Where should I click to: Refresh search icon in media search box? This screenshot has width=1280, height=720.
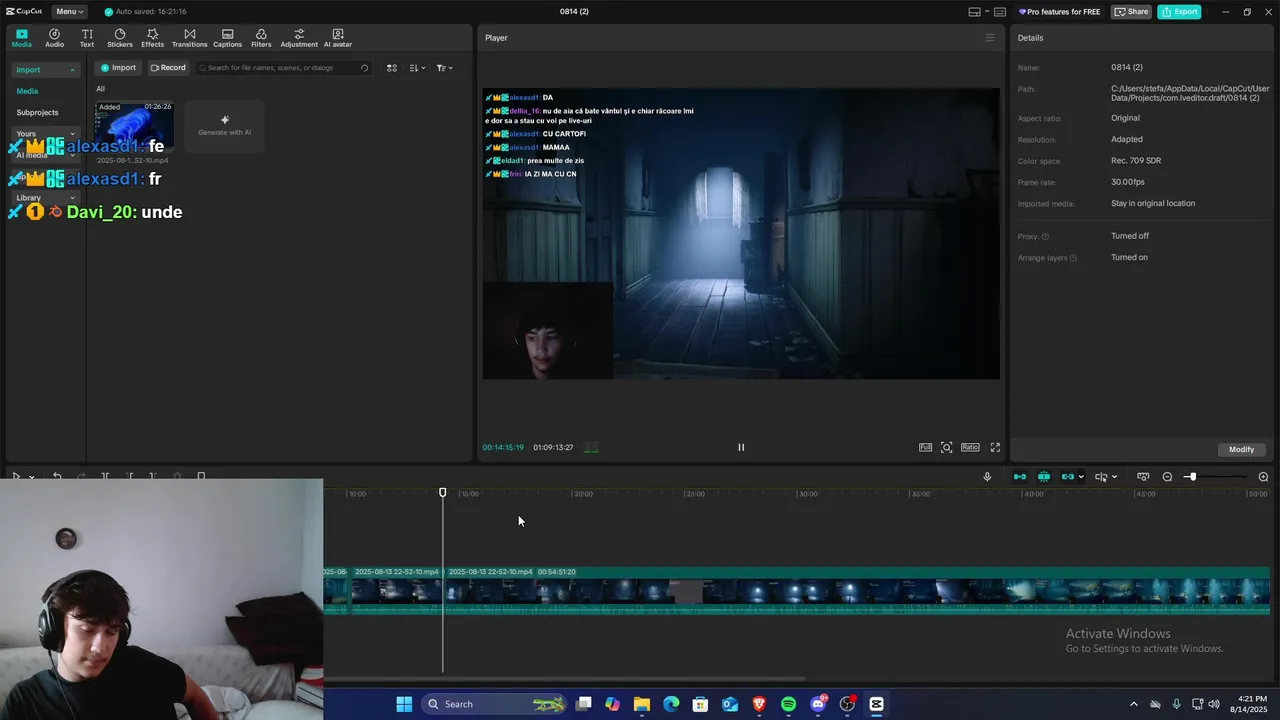click(x=364, y=68)
